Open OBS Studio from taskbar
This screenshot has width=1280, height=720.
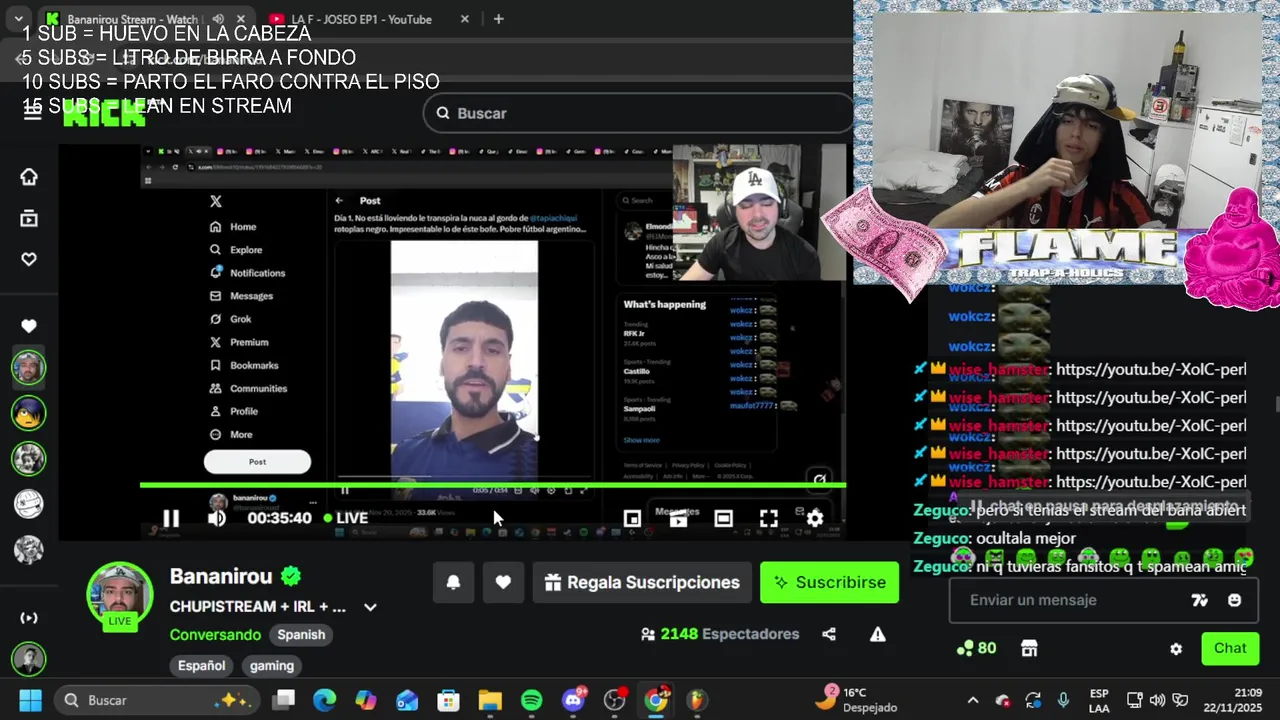point(614,700)
